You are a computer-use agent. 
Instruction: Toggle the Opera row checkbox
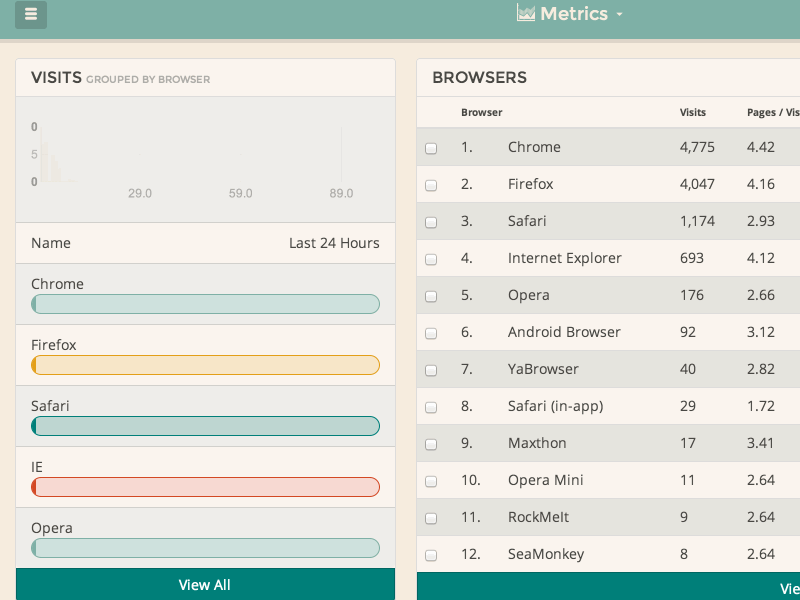click(x=431, y=296)
